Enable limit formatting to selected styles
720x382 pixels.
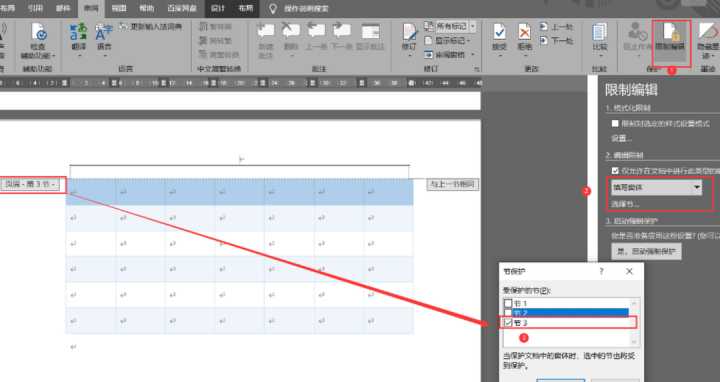point(615,124)
